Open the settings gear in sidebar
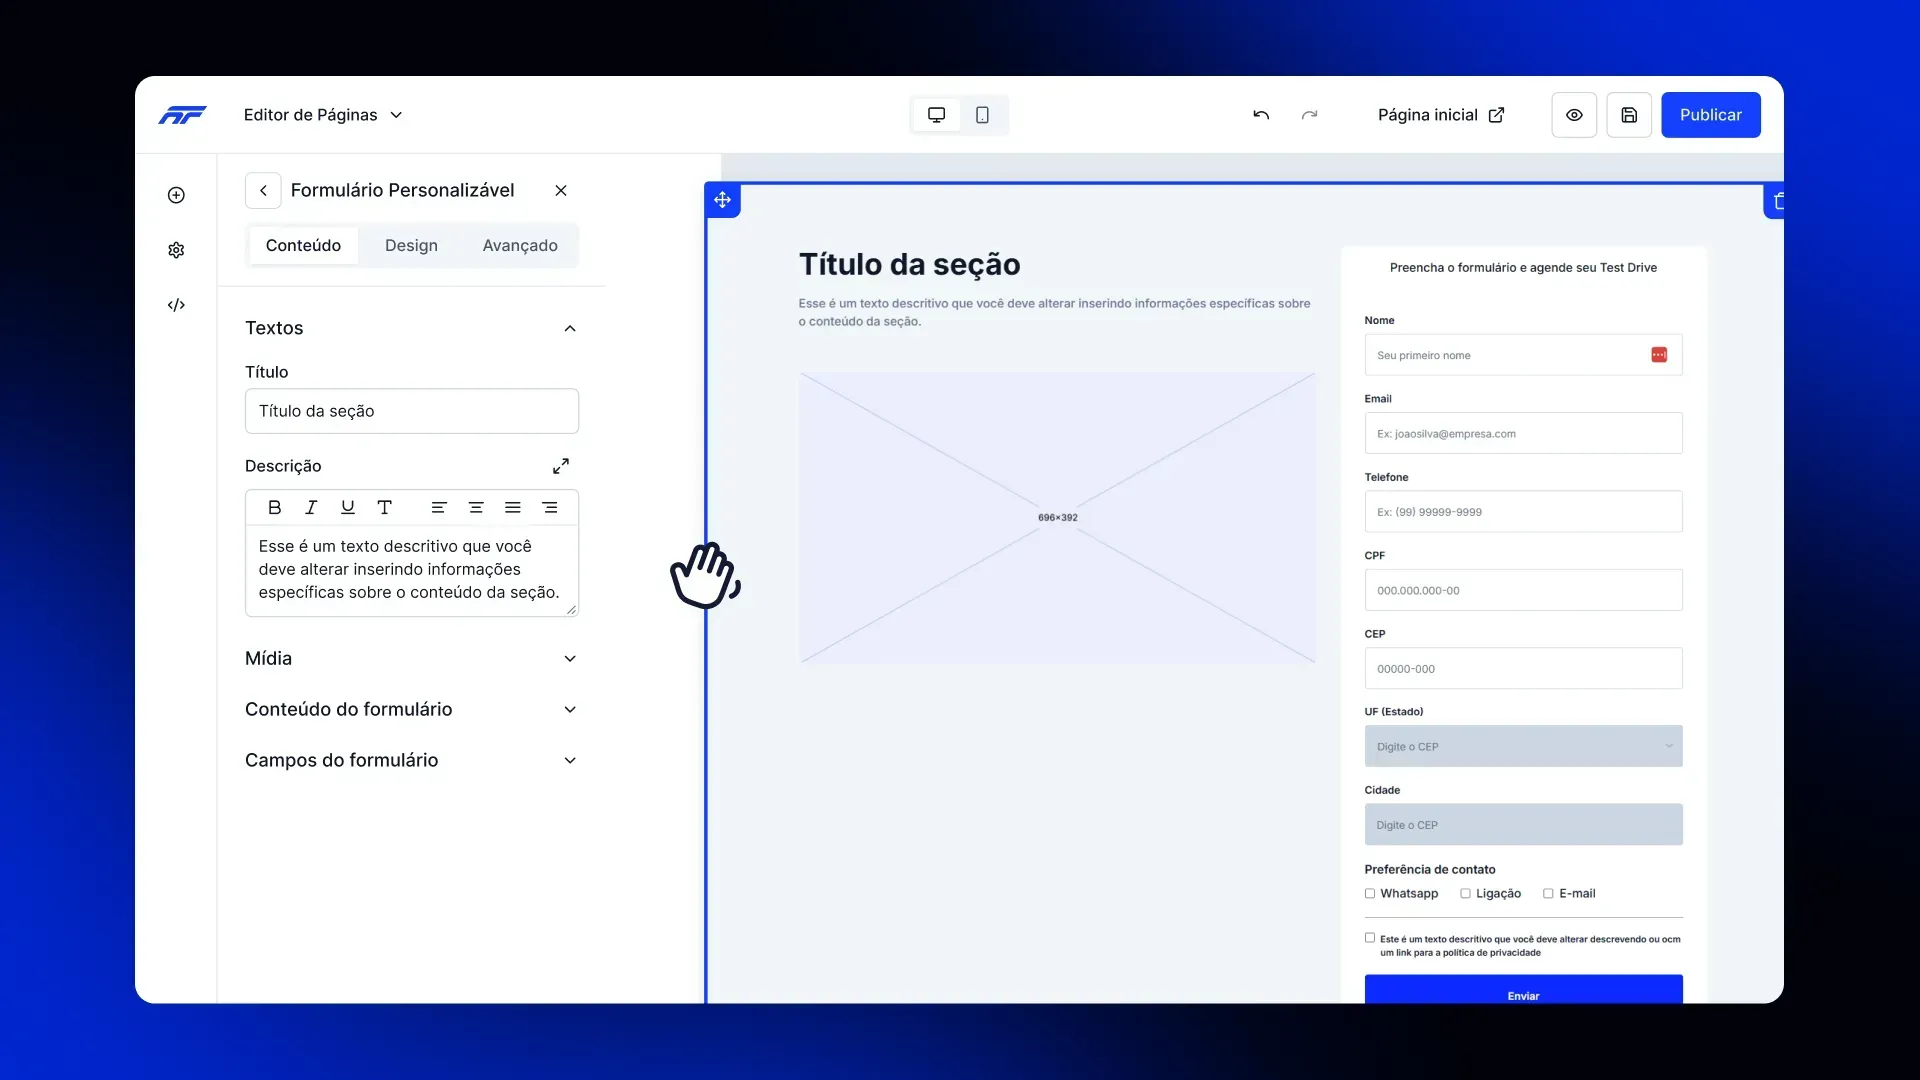 pos(176,250)
